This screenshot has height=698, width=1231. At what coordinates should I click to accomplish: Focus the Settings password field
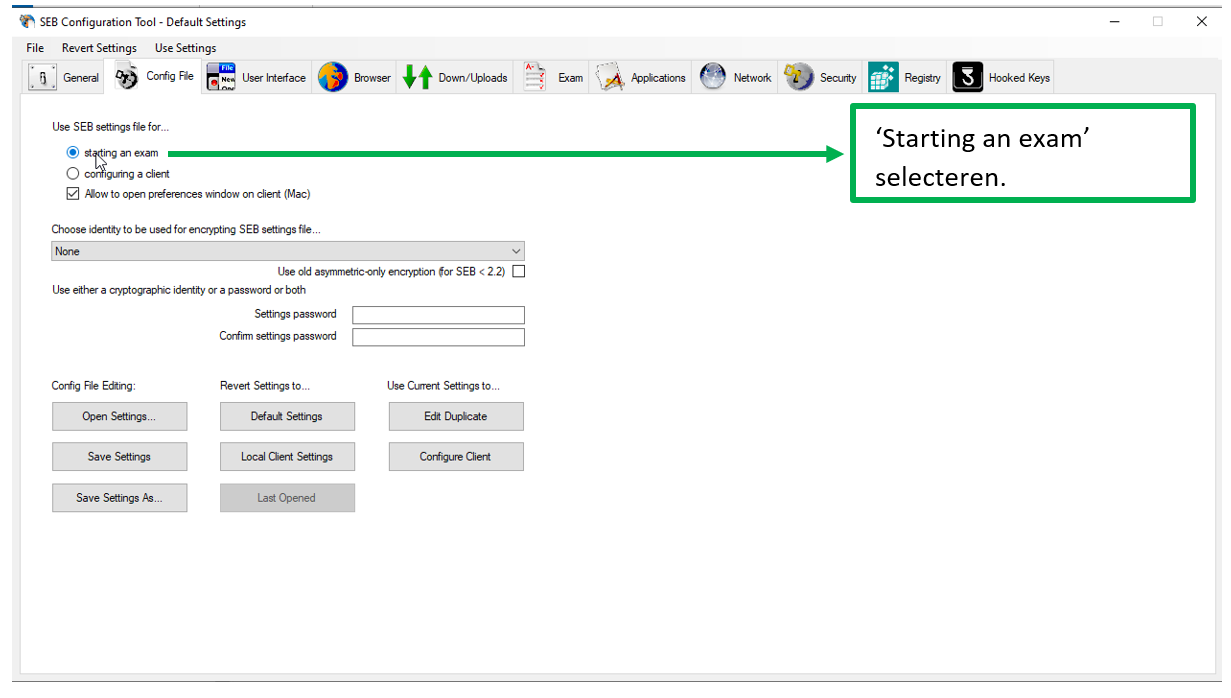click(x=438, y=315)
